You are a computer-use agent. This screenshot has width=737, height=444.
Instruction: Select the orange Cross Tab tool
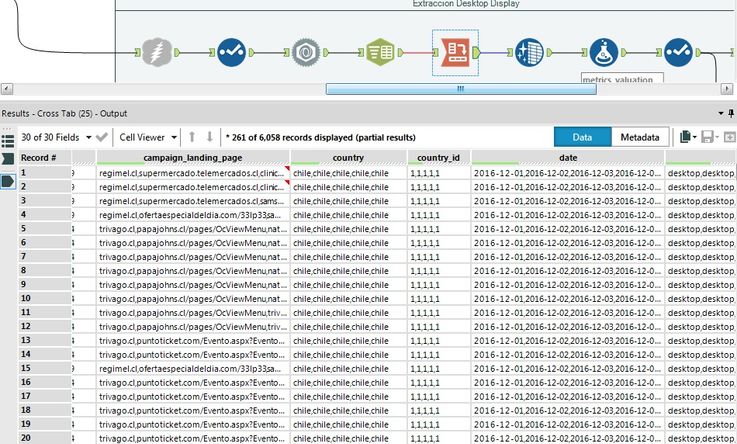(455, 52)
